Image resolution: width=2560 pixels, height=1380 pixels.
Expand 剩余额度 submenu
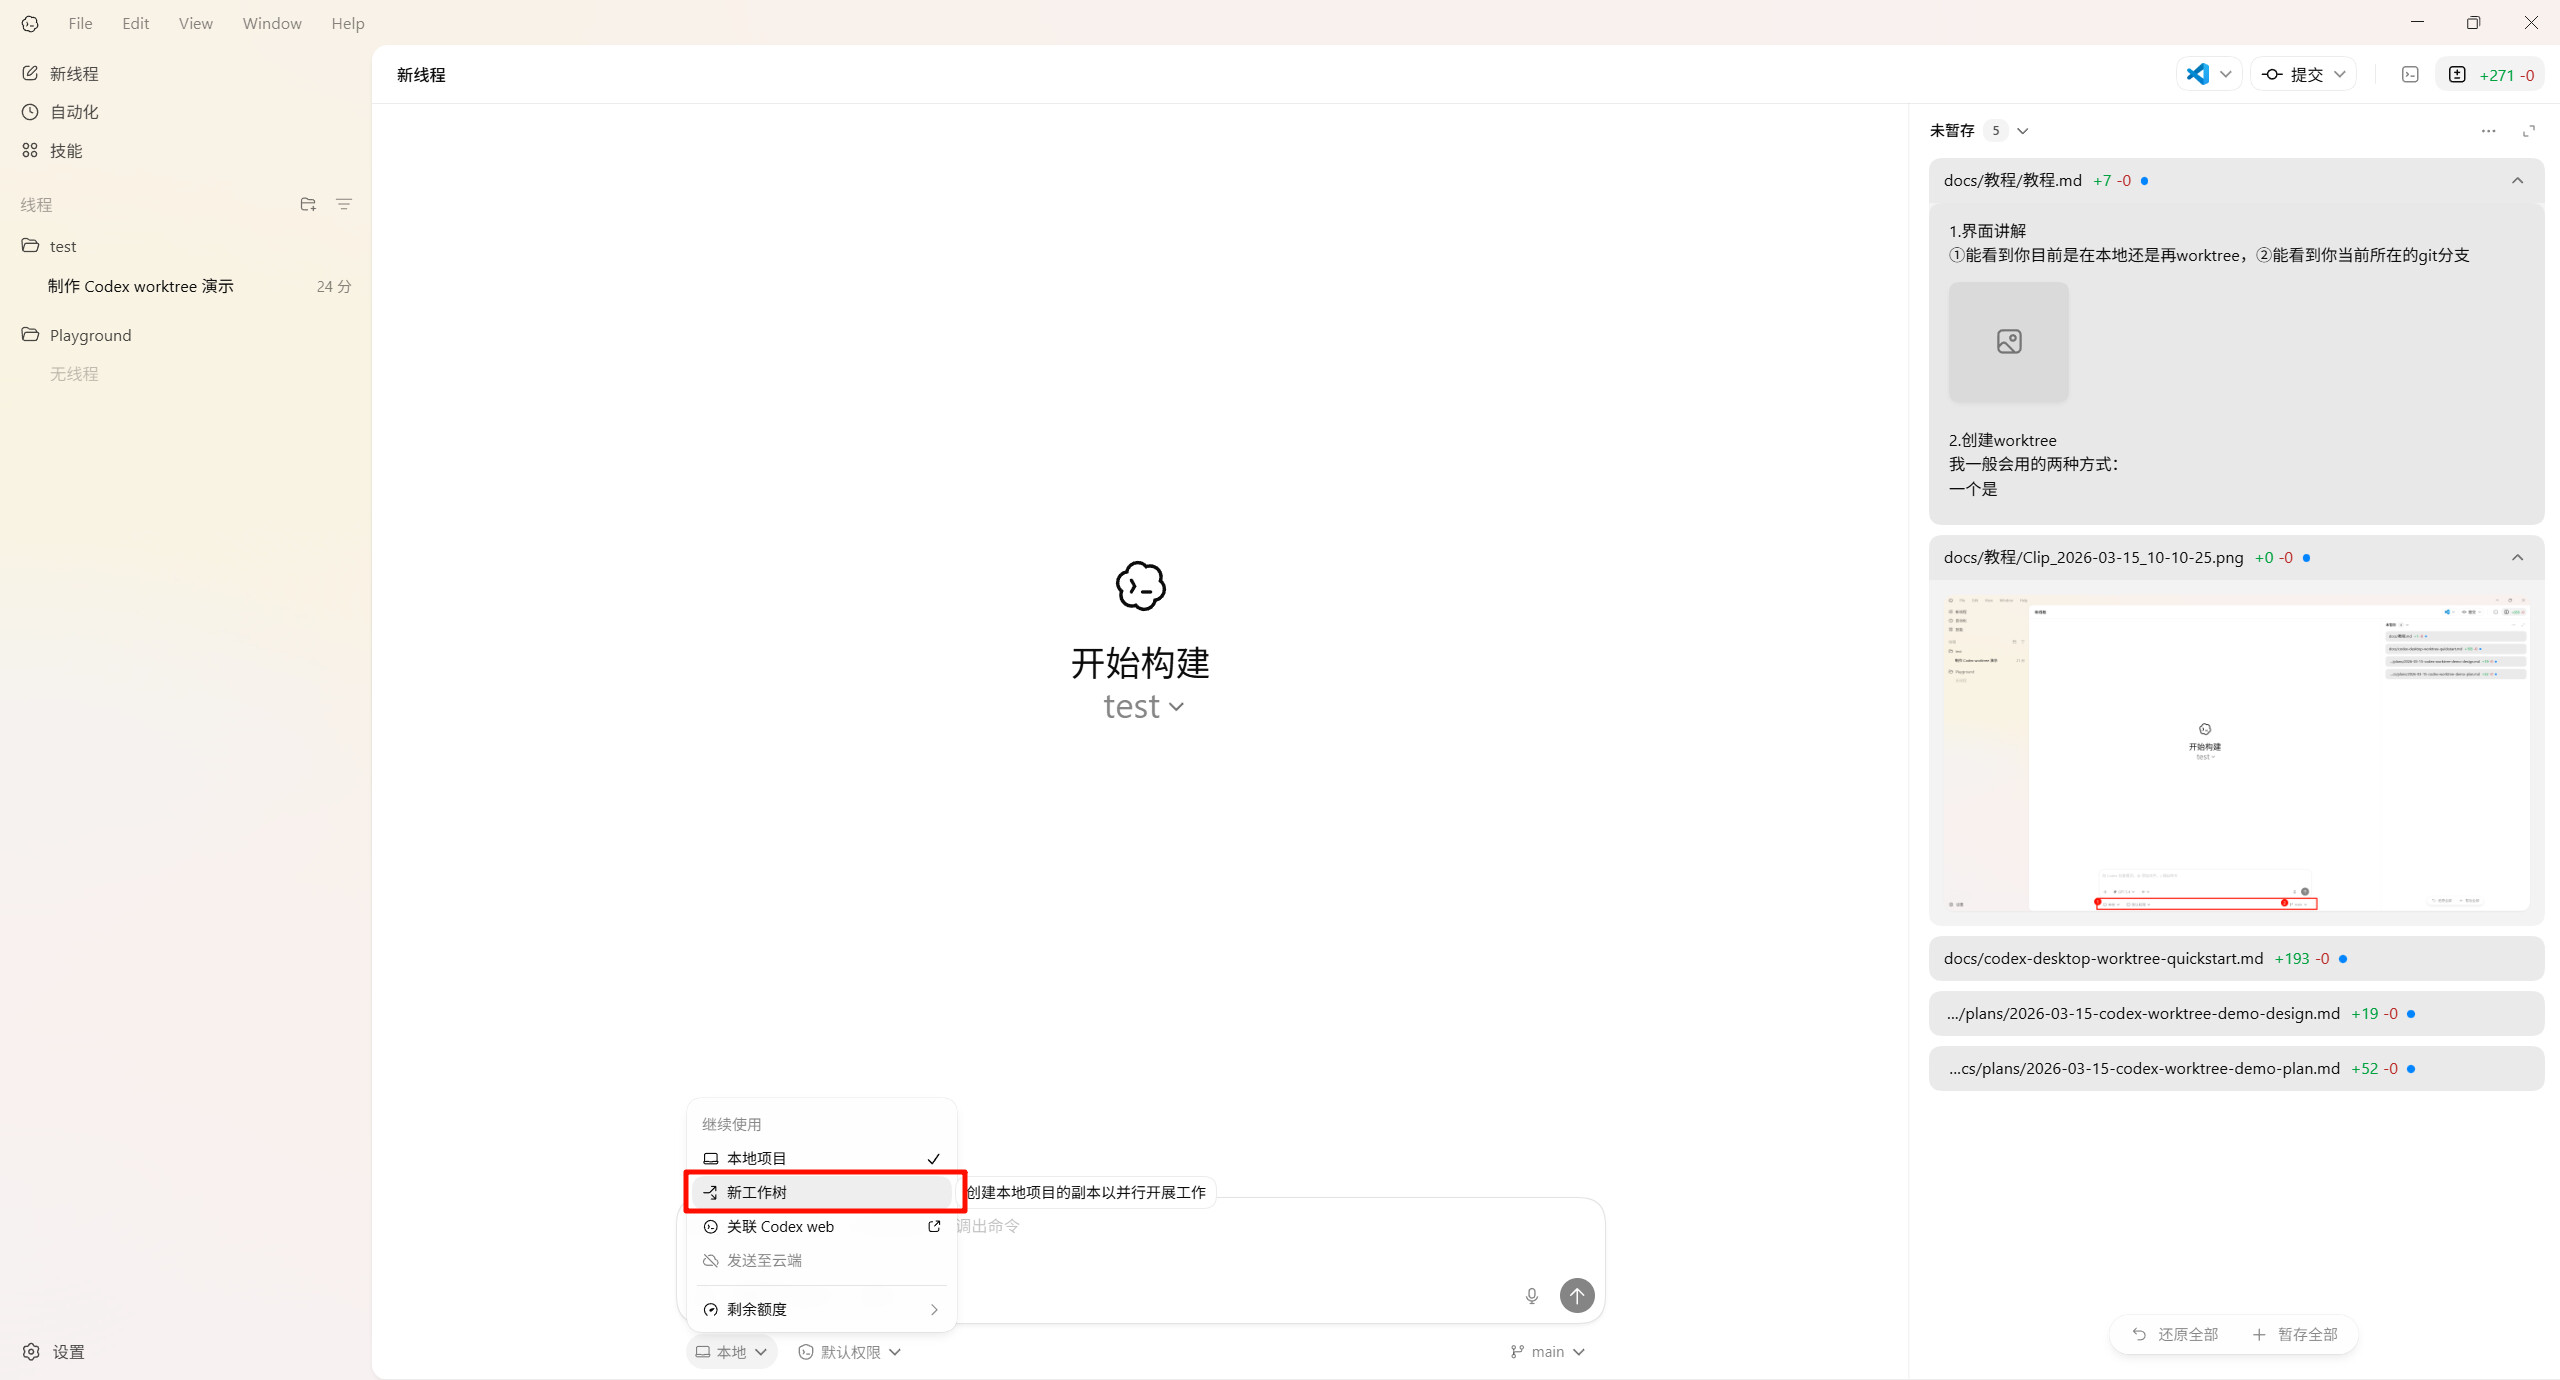coord(821,1309)
